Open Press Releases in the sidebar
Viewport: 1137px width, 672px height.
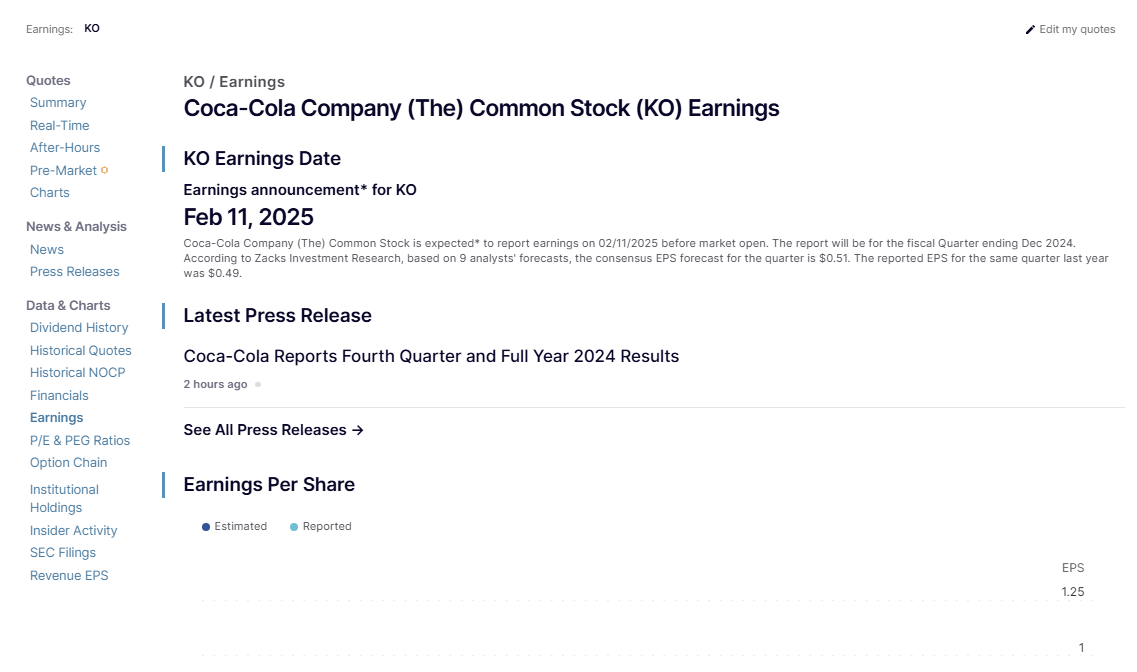(x=75, y=272)
